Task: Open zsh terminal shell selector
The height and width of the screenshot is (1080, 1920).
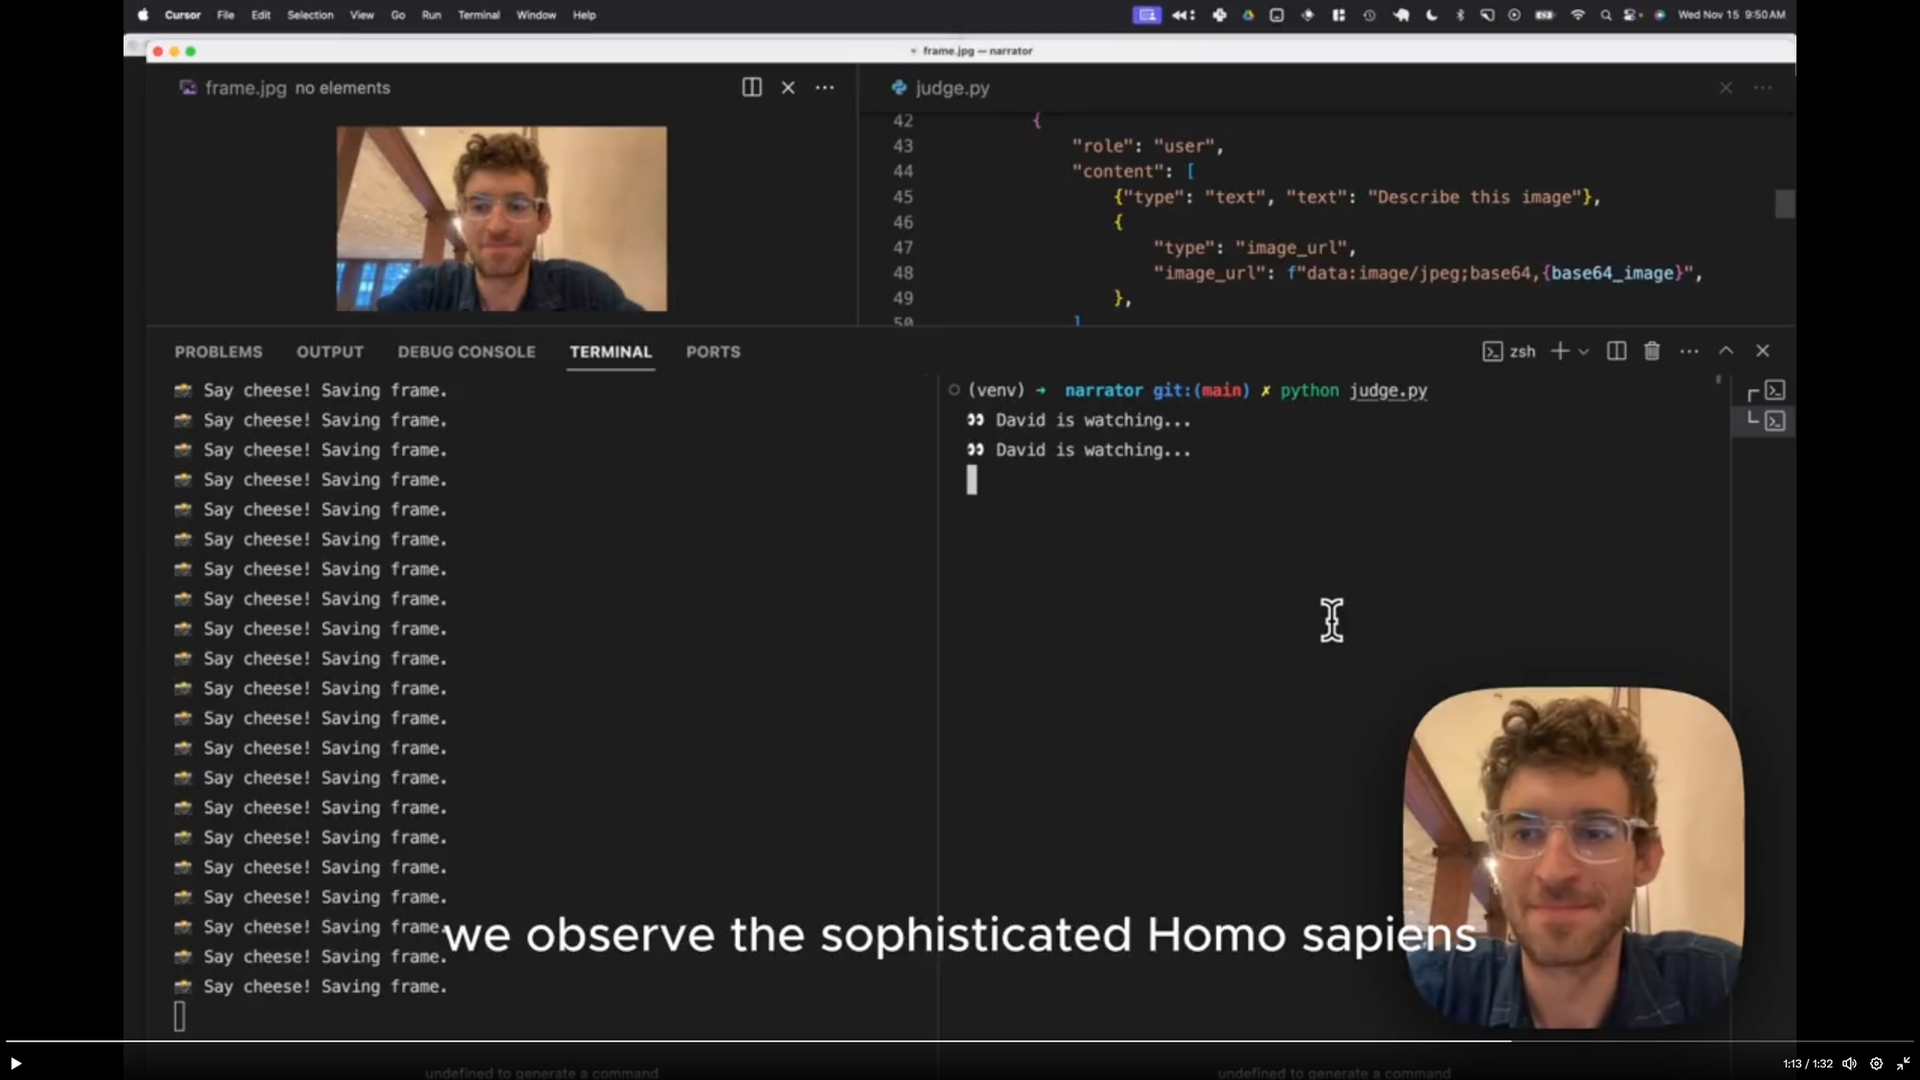Action: [x=1509, y=351]
